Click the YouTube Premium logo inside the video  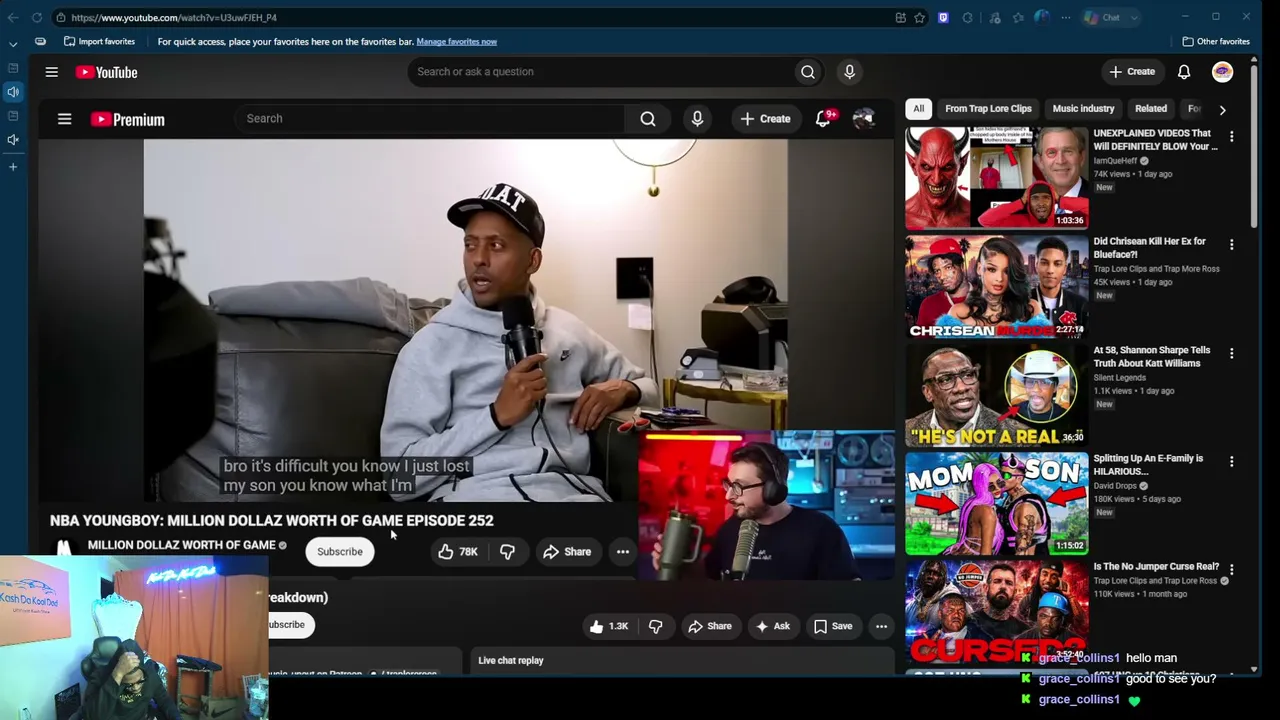tap(128, 119)
